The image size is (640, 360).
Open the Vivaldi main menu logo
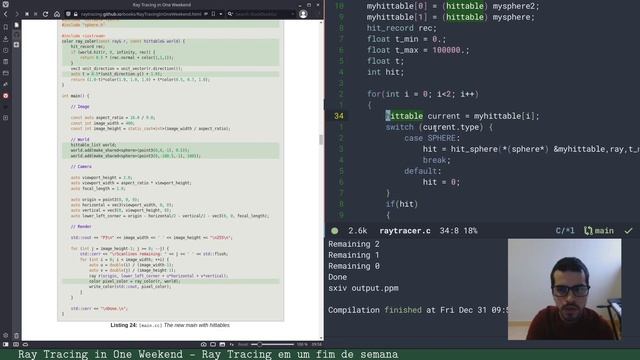[6, 4]
